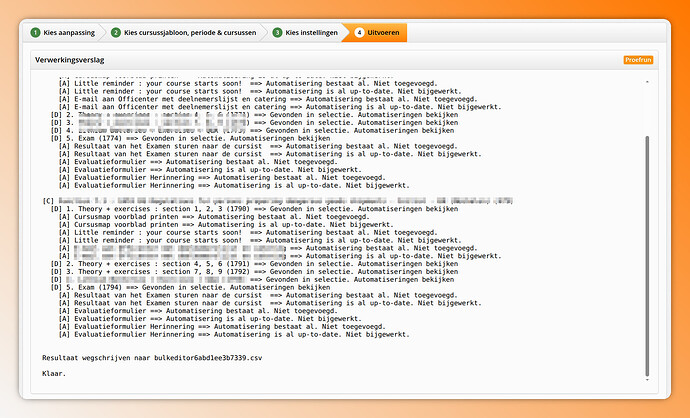Click 'Evaluatieformulier Herinnering ... Niet toegevoegd.' under Exam (1774)
690x418 pixels.
(x=222, y=177)
